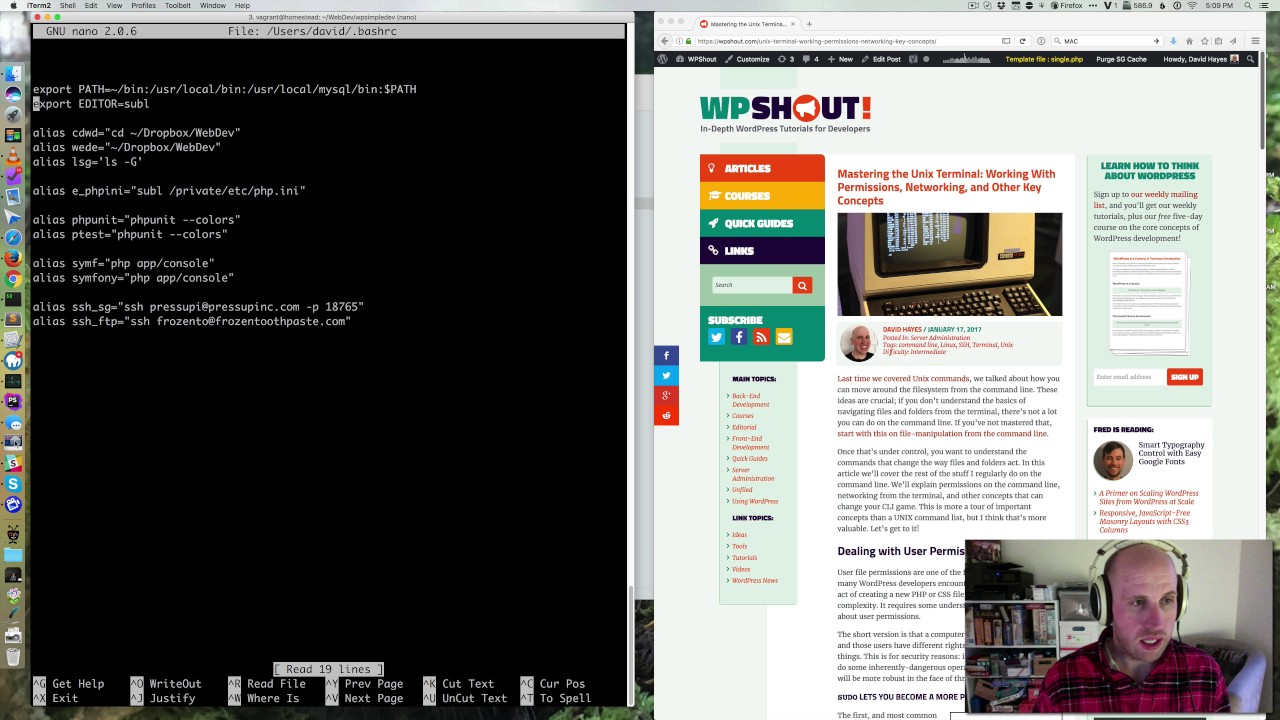Screen dimensions: 1280x720
Task: Click Purge SG Cache
Action: click(x=1121, y=59)
